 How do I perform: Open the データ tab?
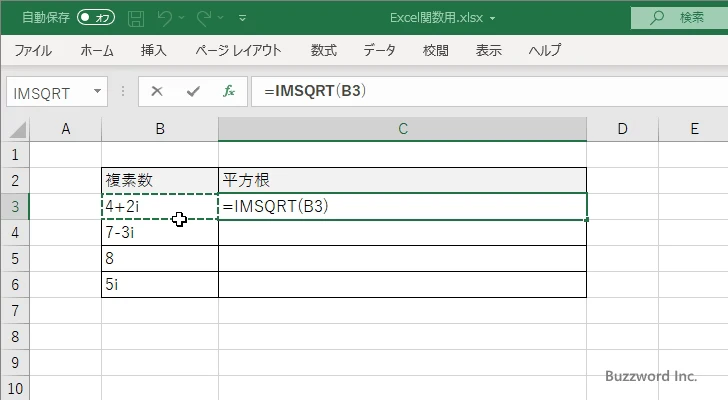coord(379,50)
